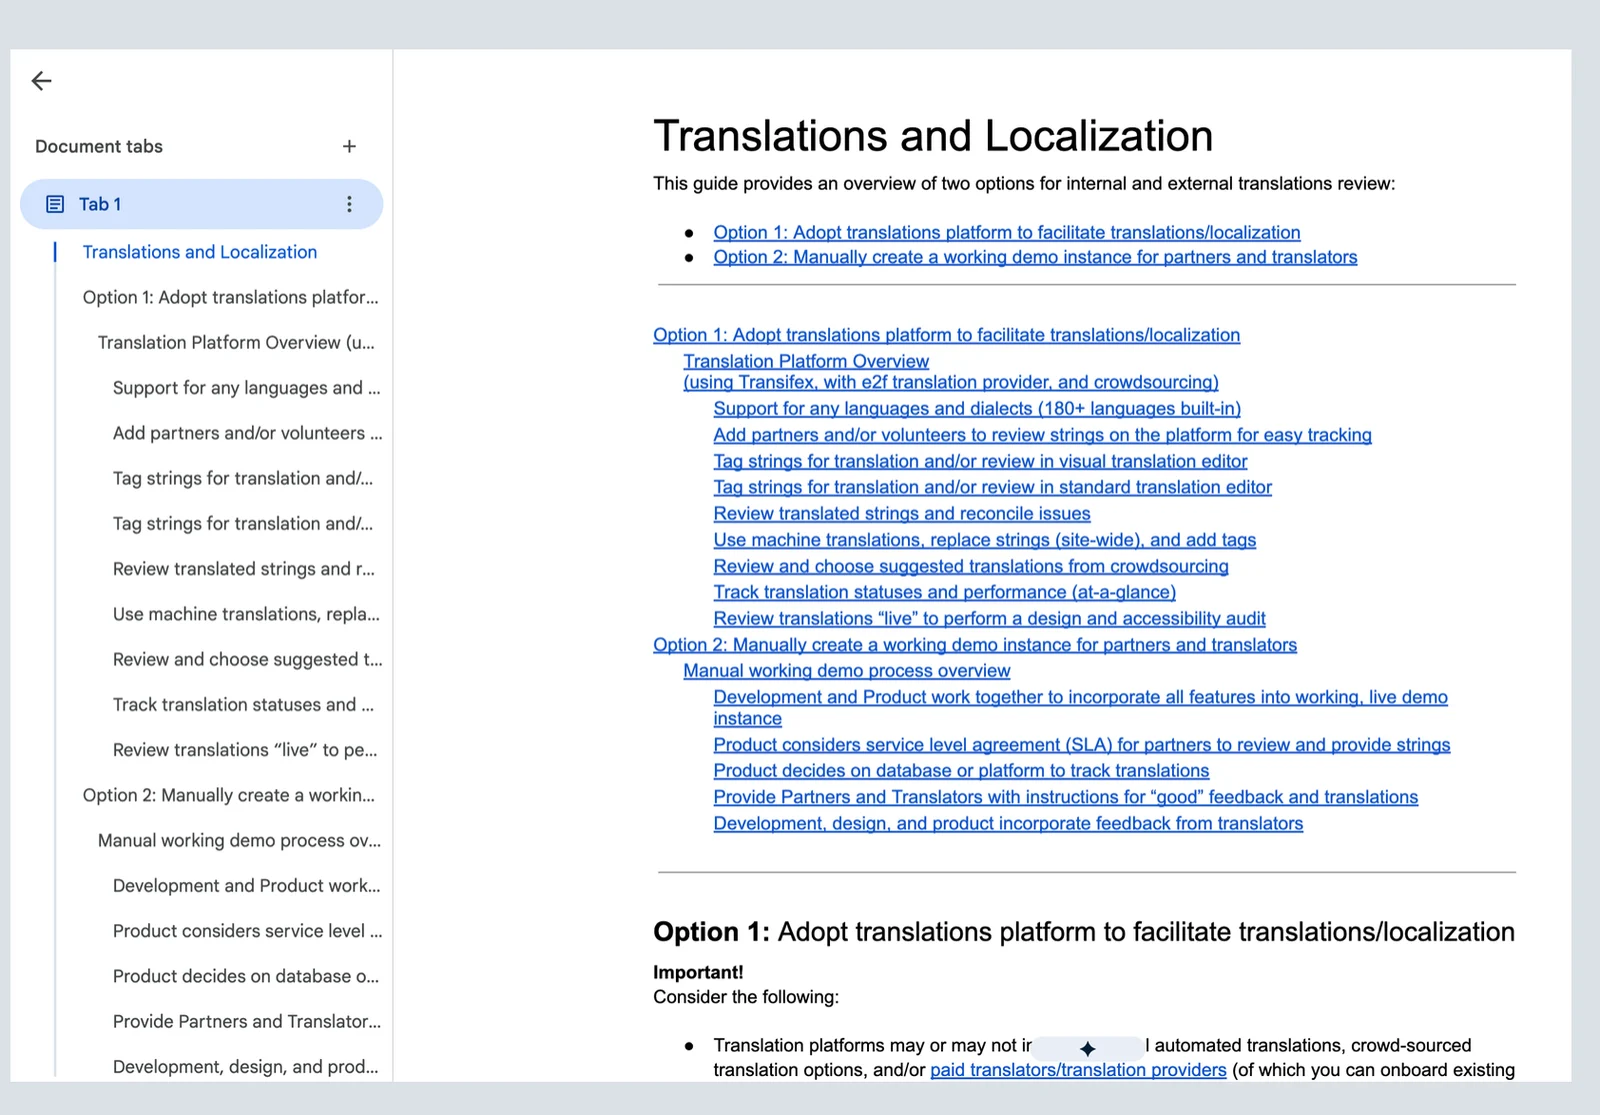Click the 'Translations and Localization' document title

click(933, 136)
